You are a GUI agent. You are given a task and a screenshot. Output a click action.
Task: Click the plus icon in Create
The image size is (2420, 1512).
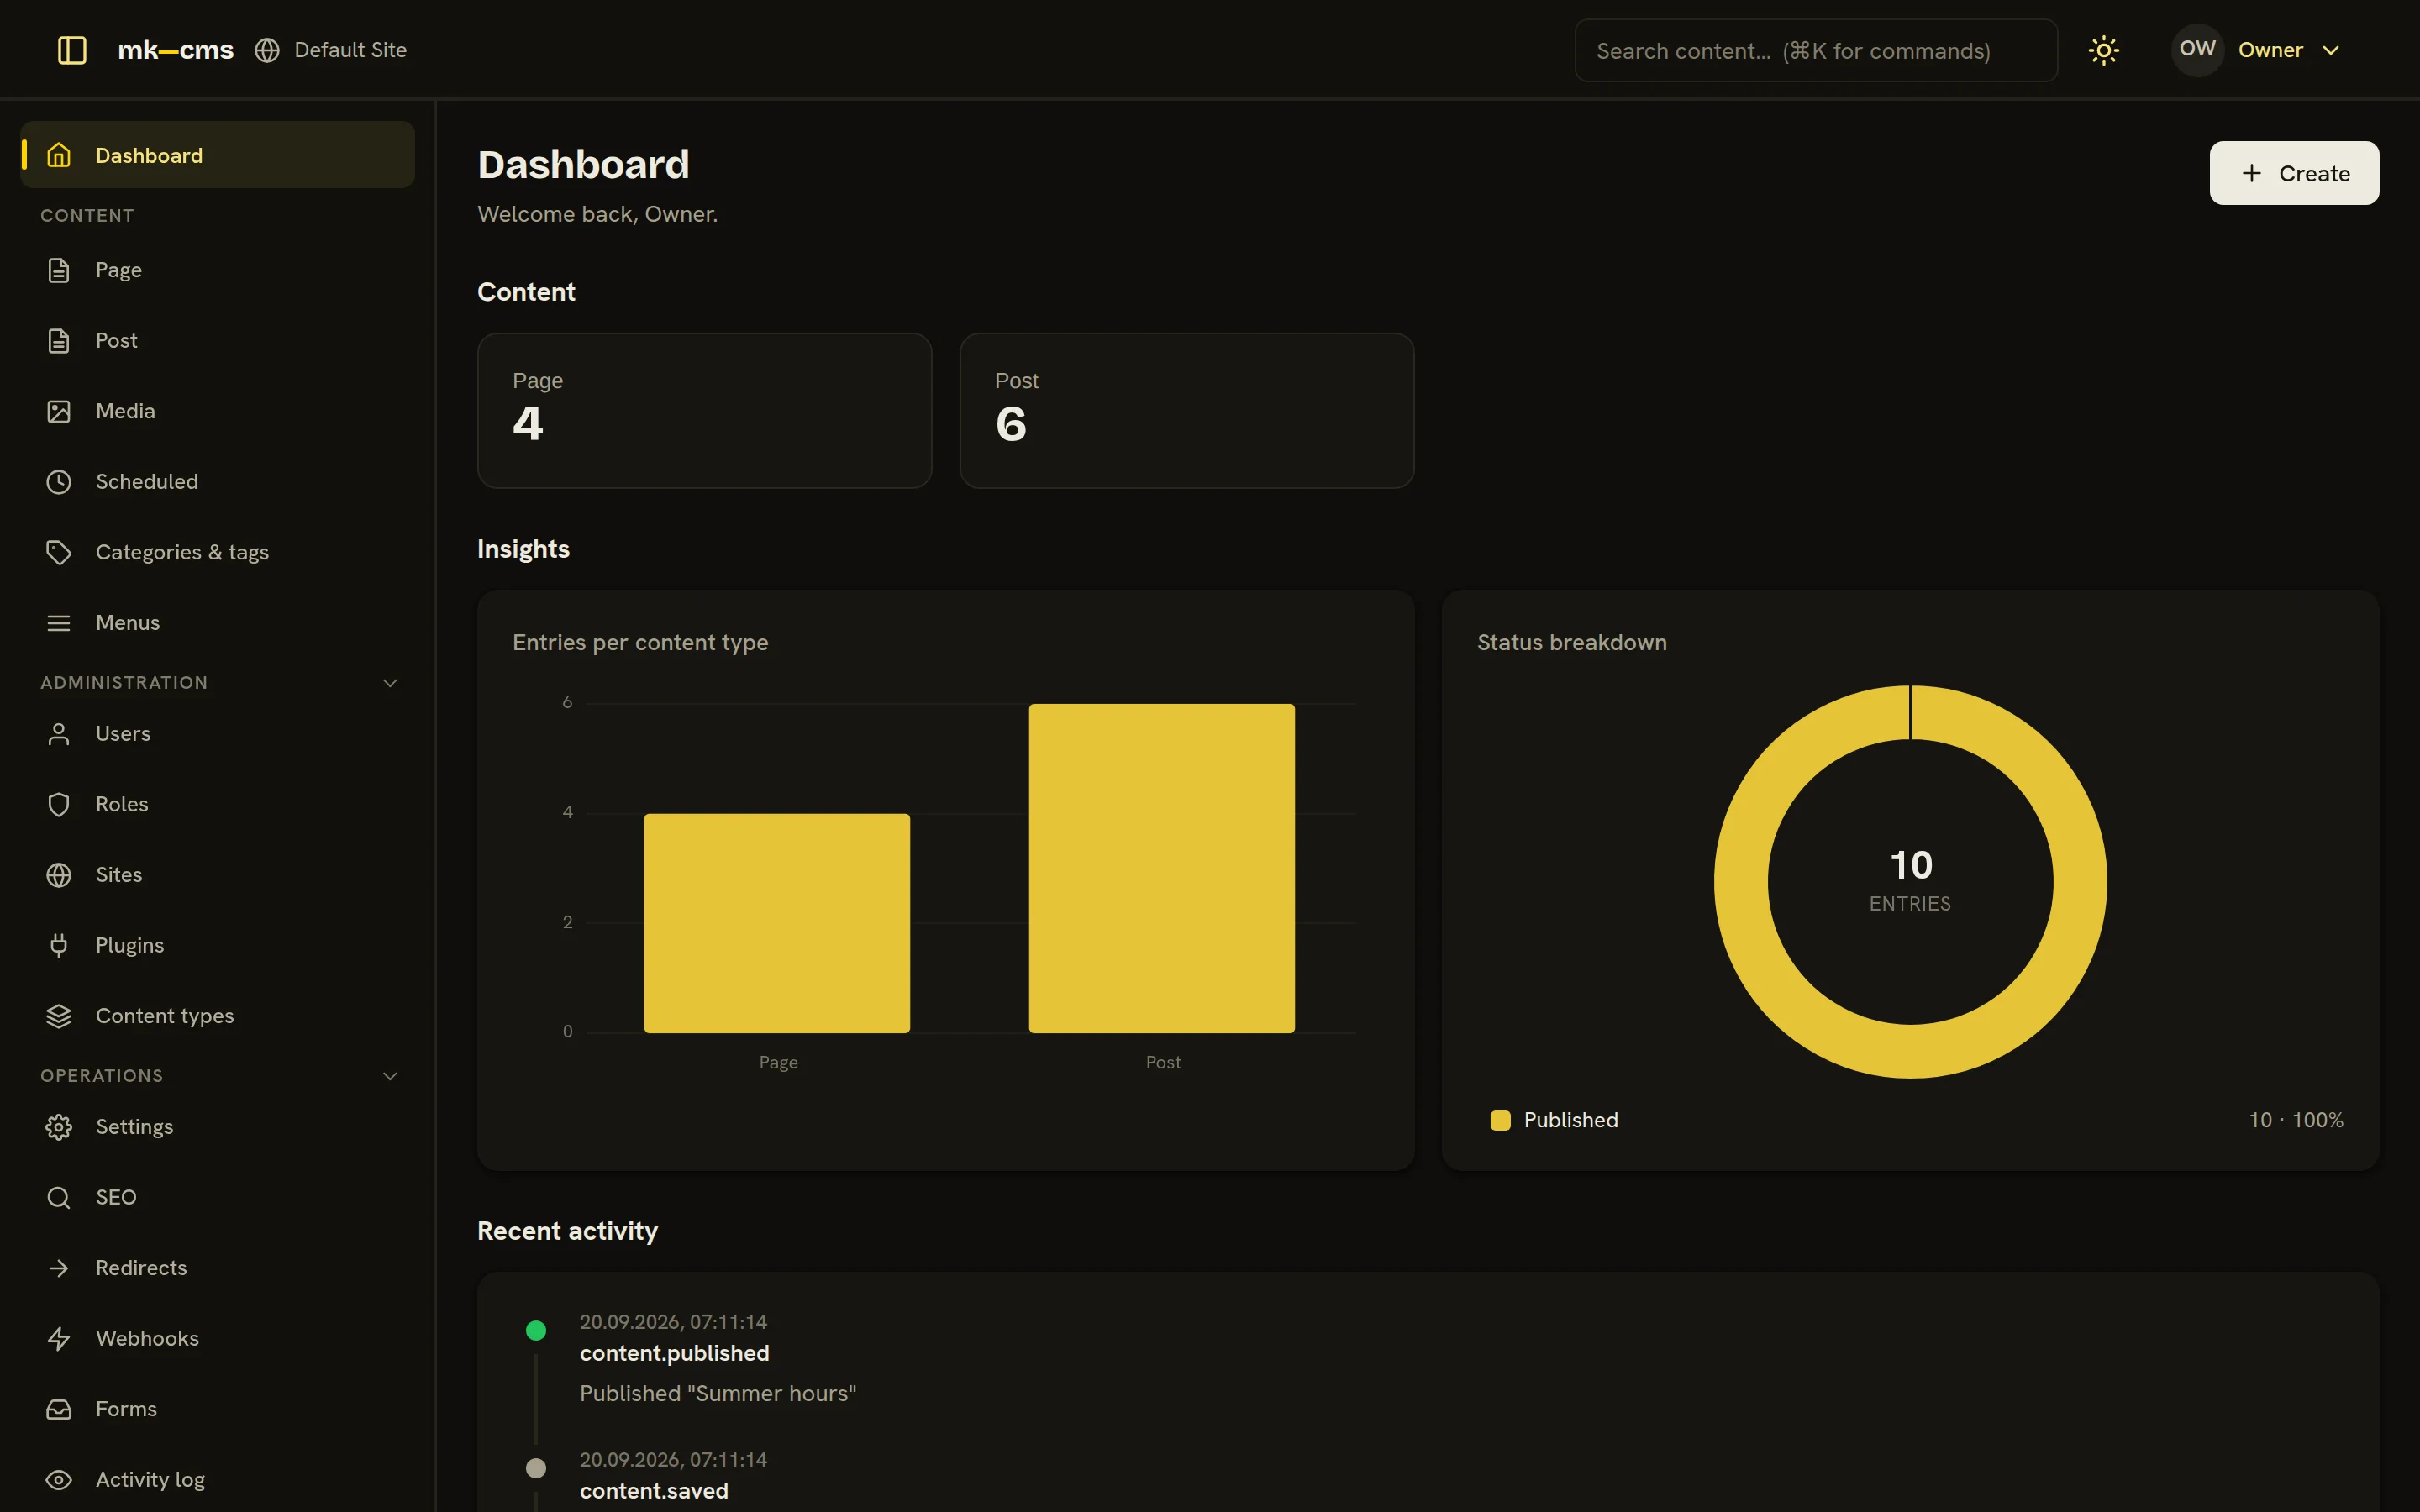[2252, 173]
